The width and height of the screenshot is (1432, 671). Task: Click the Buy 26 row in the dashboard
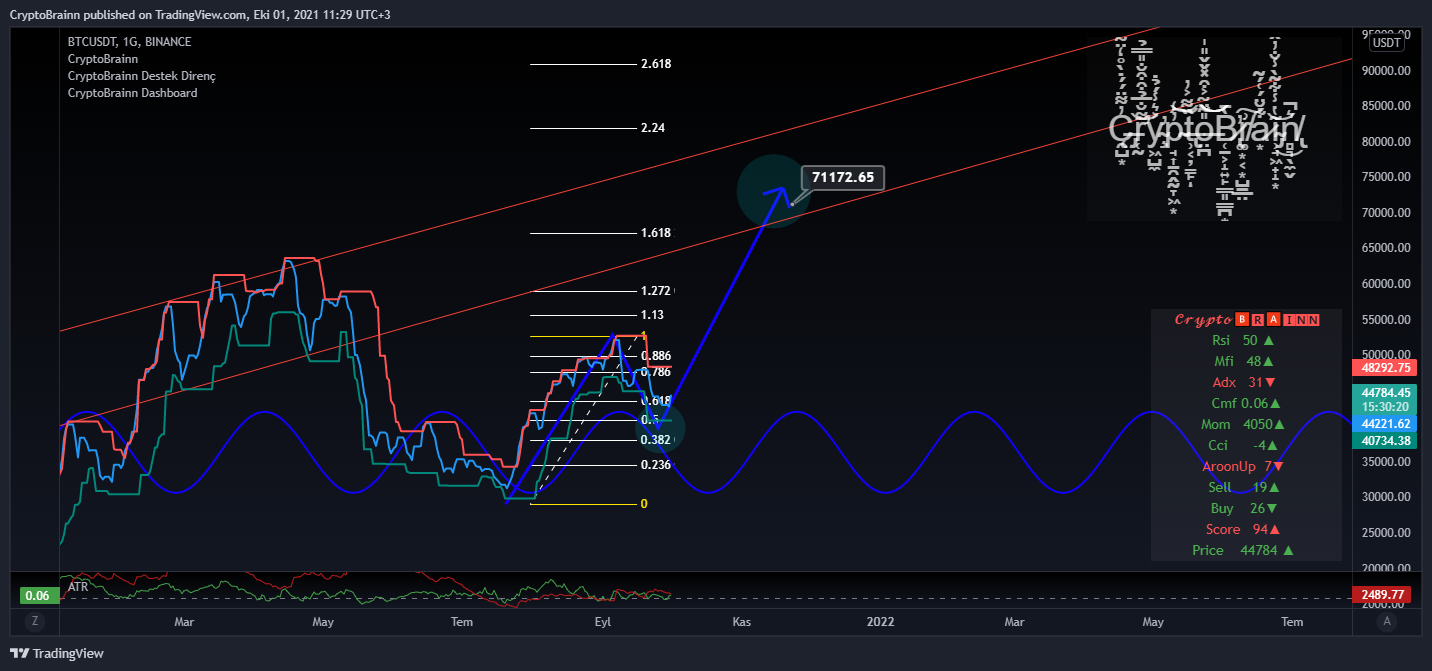click(x=1245, y=508)
